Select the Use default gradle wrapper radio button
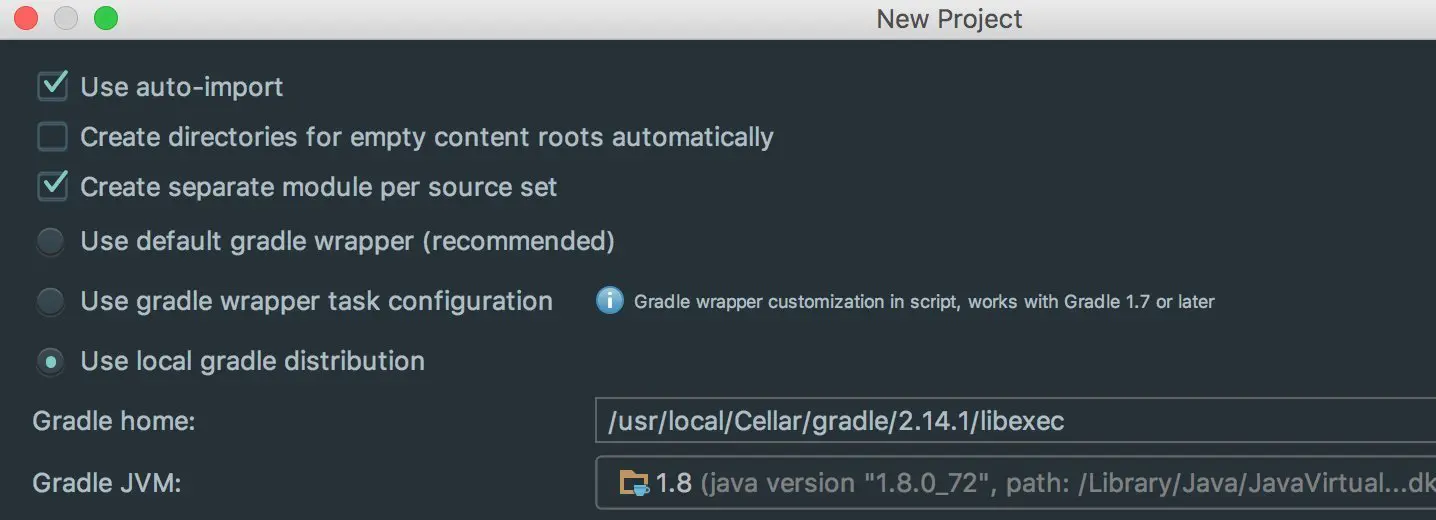1436x520 pixels. click(x=51, y=241)
